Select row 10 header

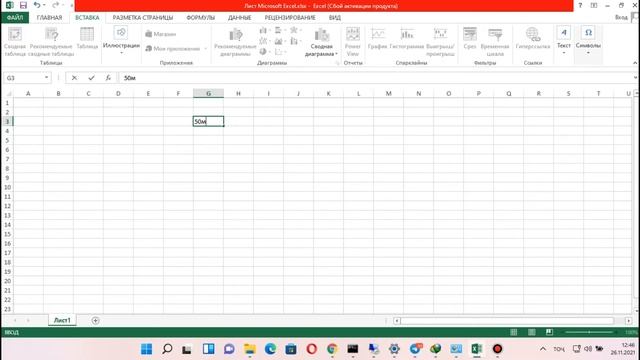point(7,187)
